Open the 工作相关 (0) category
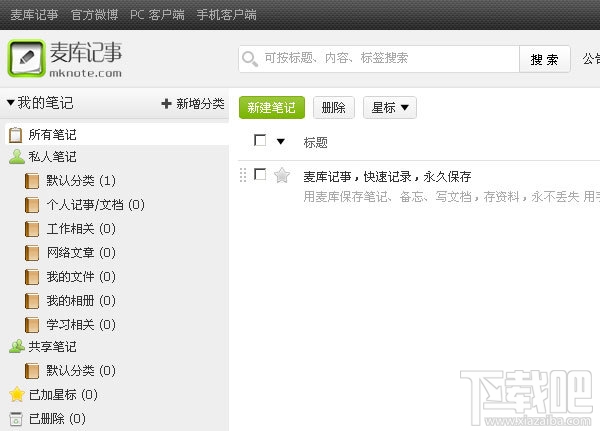The width and height of the screenshot is (600, 431). (81, 229)
